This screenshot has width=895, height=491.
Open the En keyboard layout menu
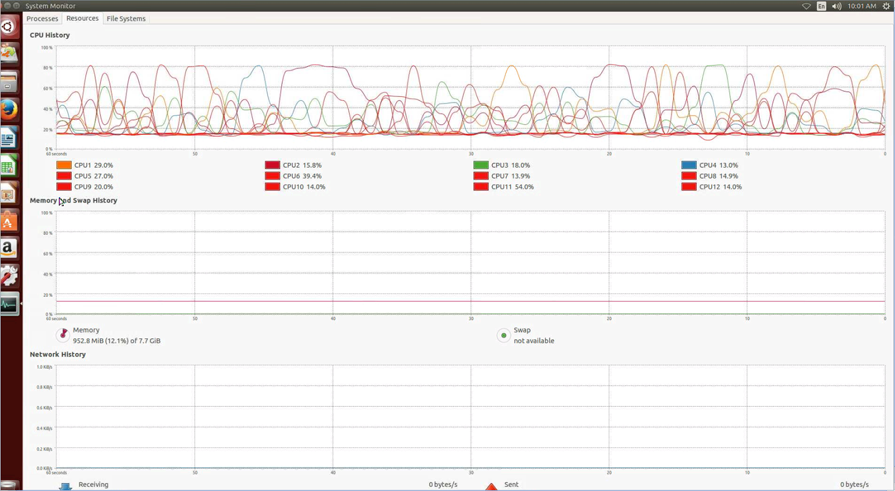[x=821, y=6]
